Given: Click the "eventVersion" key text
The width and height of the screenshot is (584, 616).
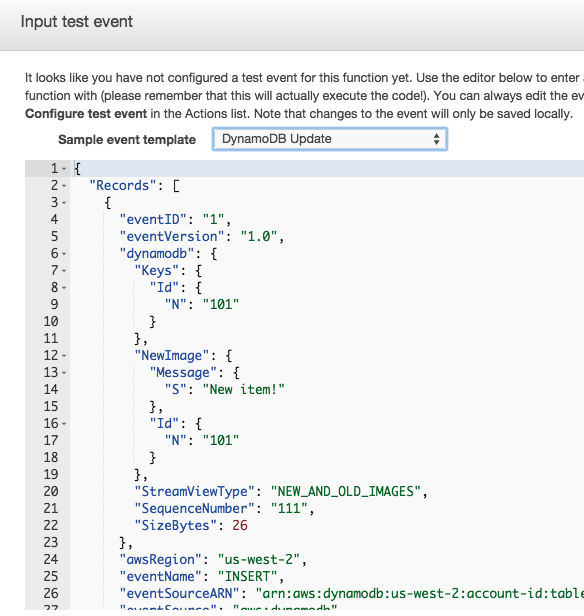Looking at the screenshot, I should (x=172, y=236).
